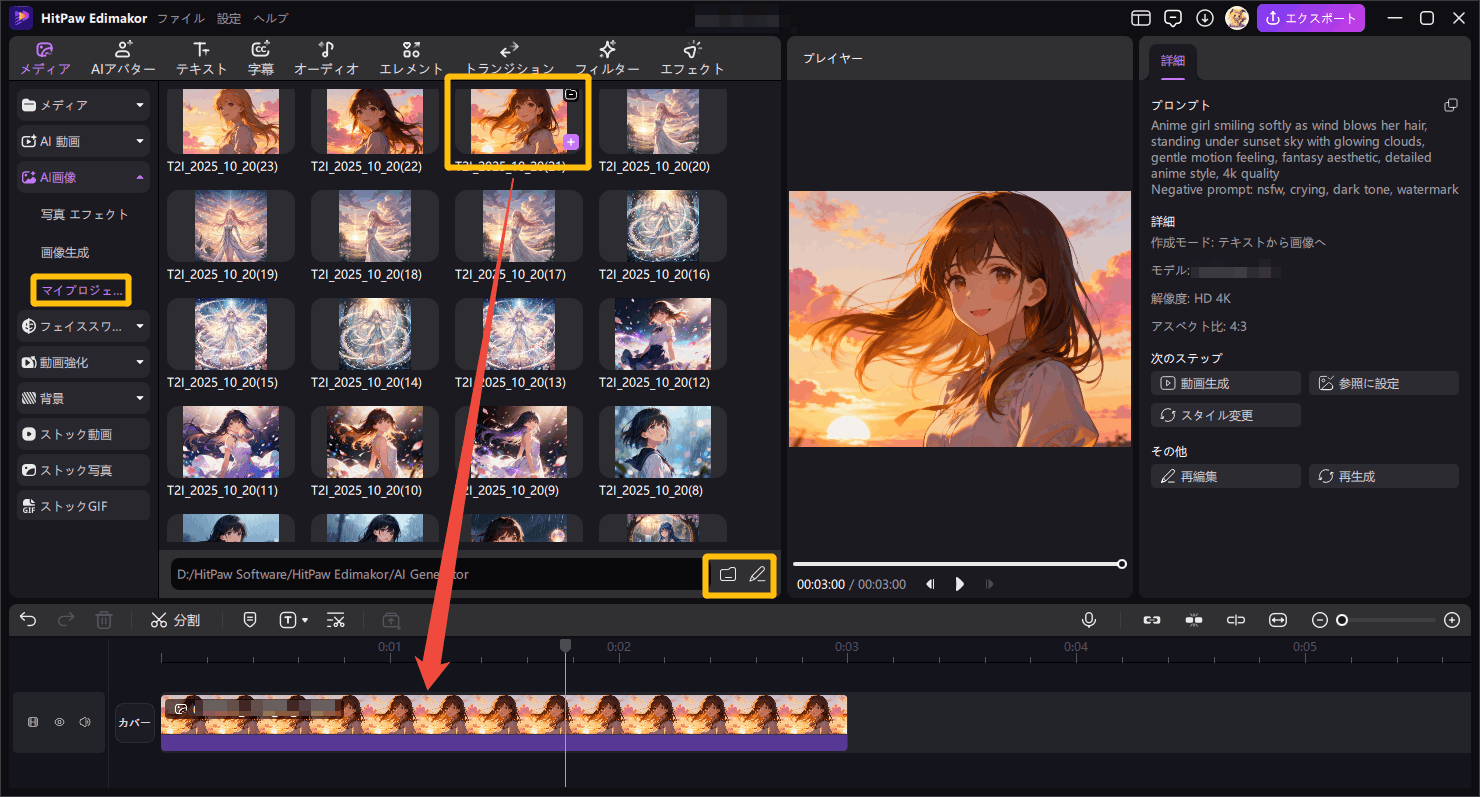Screen dimensions: 1480x797
Task: Click the 動画生成 button
Action: [x=1225, y=383]
